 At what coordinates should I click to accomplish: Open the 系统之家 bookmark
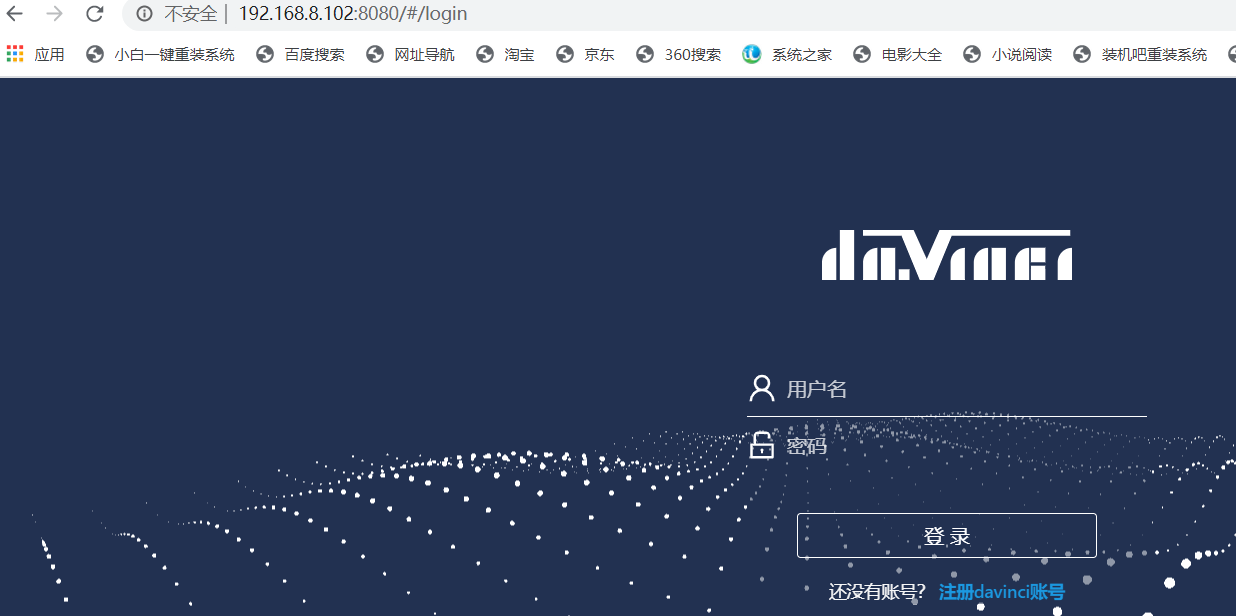pyautogui.click(x=787, y=54)
